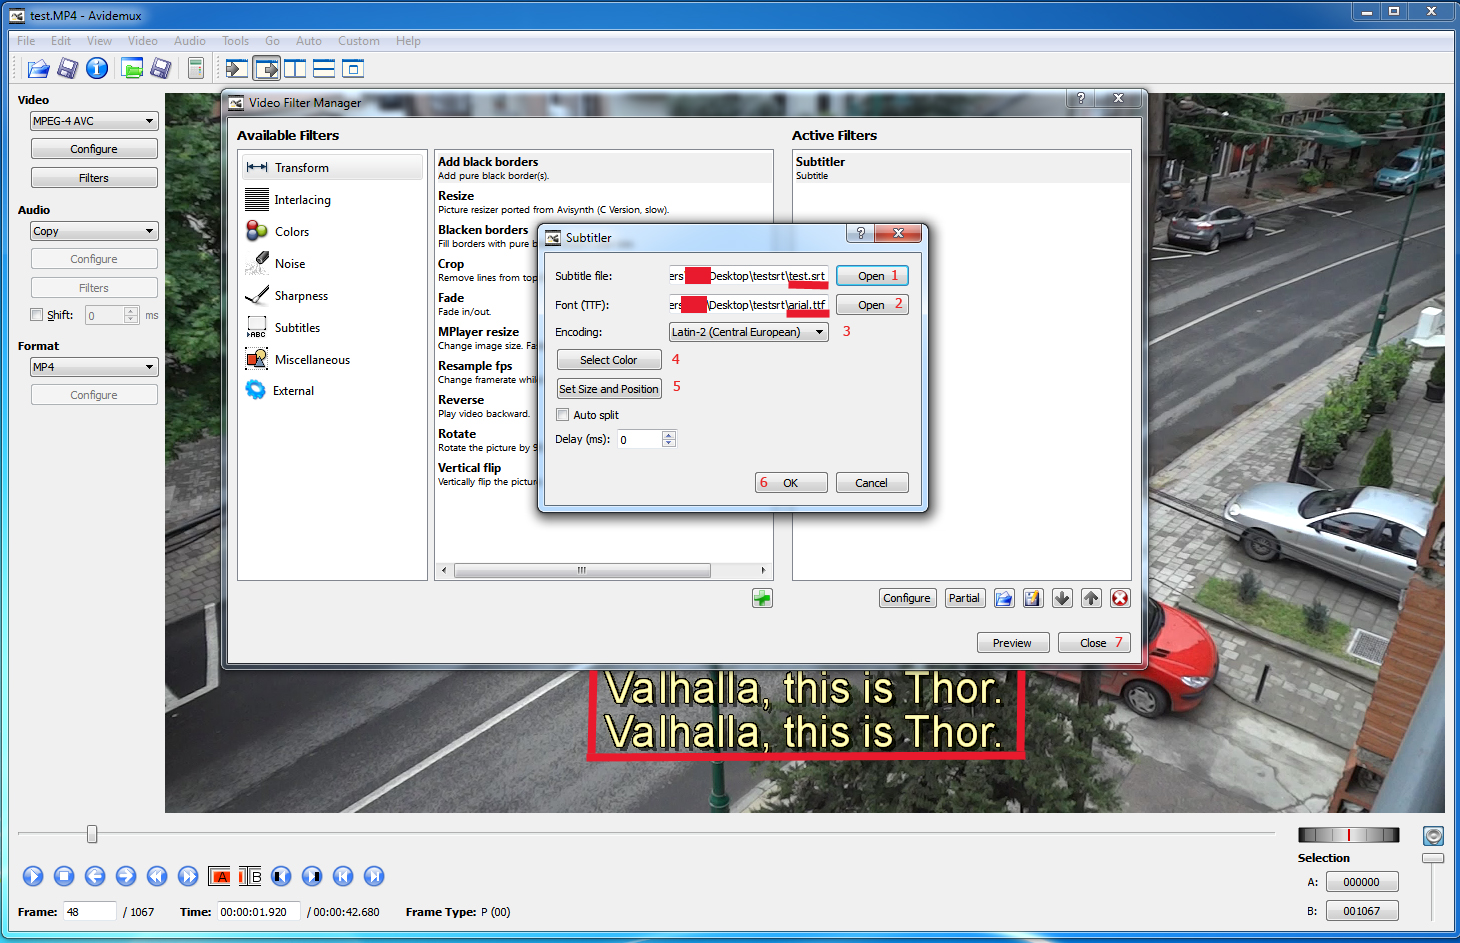This screenshot has width=1460, height=943.
Task: Click Set Size and Position button
Action: [x=609, y=389]
